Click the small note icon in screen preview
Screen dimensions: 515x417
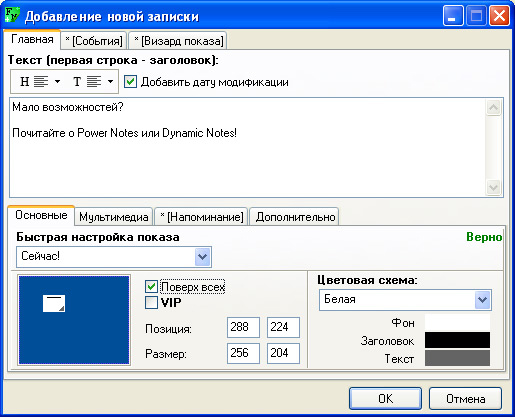pyautogui.click(x=54, y=303)
